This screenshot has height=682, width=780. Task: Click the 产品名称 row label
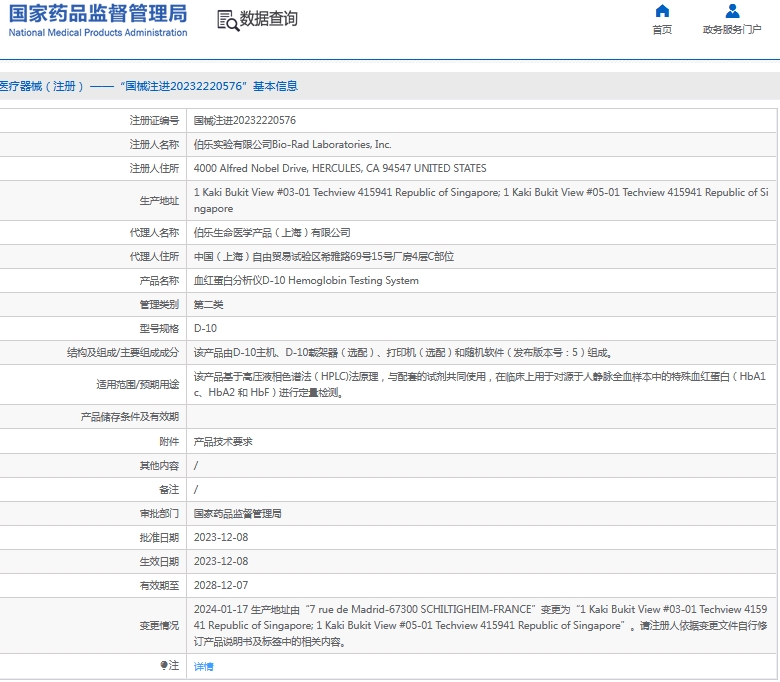pyautogui.click(x=159, y=281)
